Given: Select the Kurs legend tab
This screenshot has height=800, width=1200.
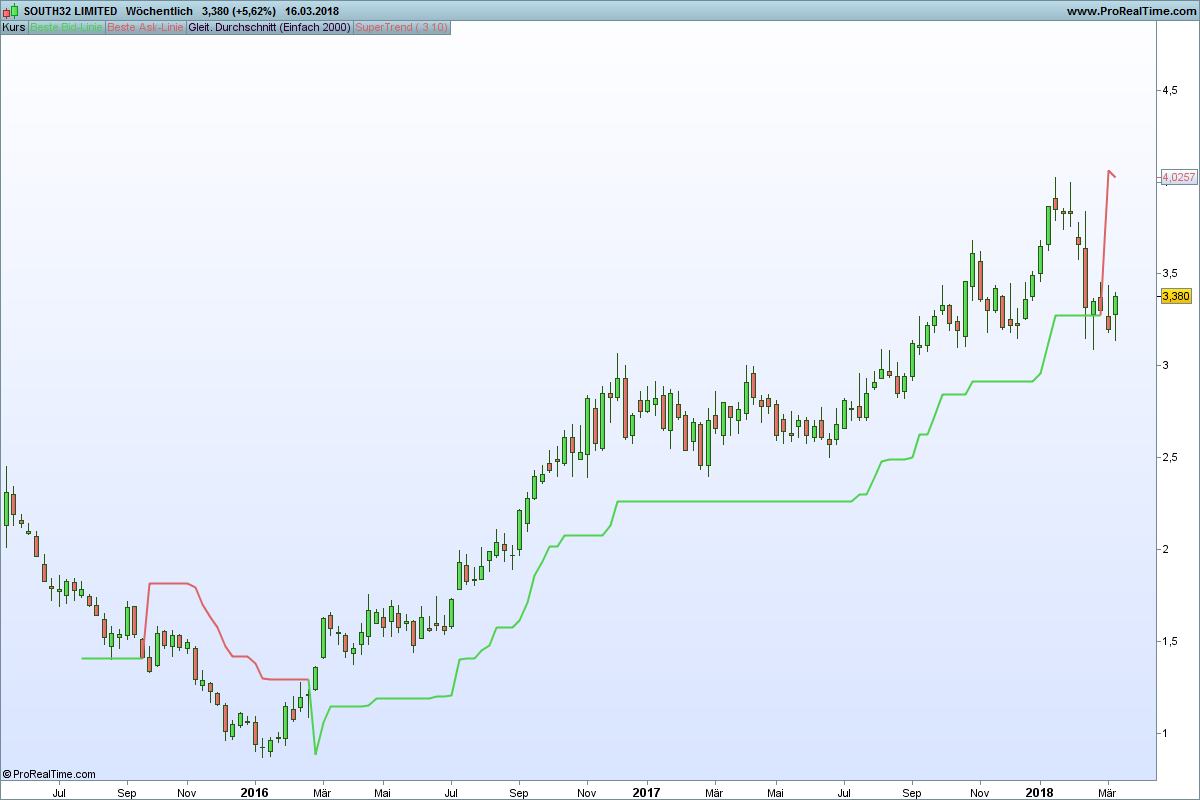Looking at the screenshot, I should (x=14, y=27).
